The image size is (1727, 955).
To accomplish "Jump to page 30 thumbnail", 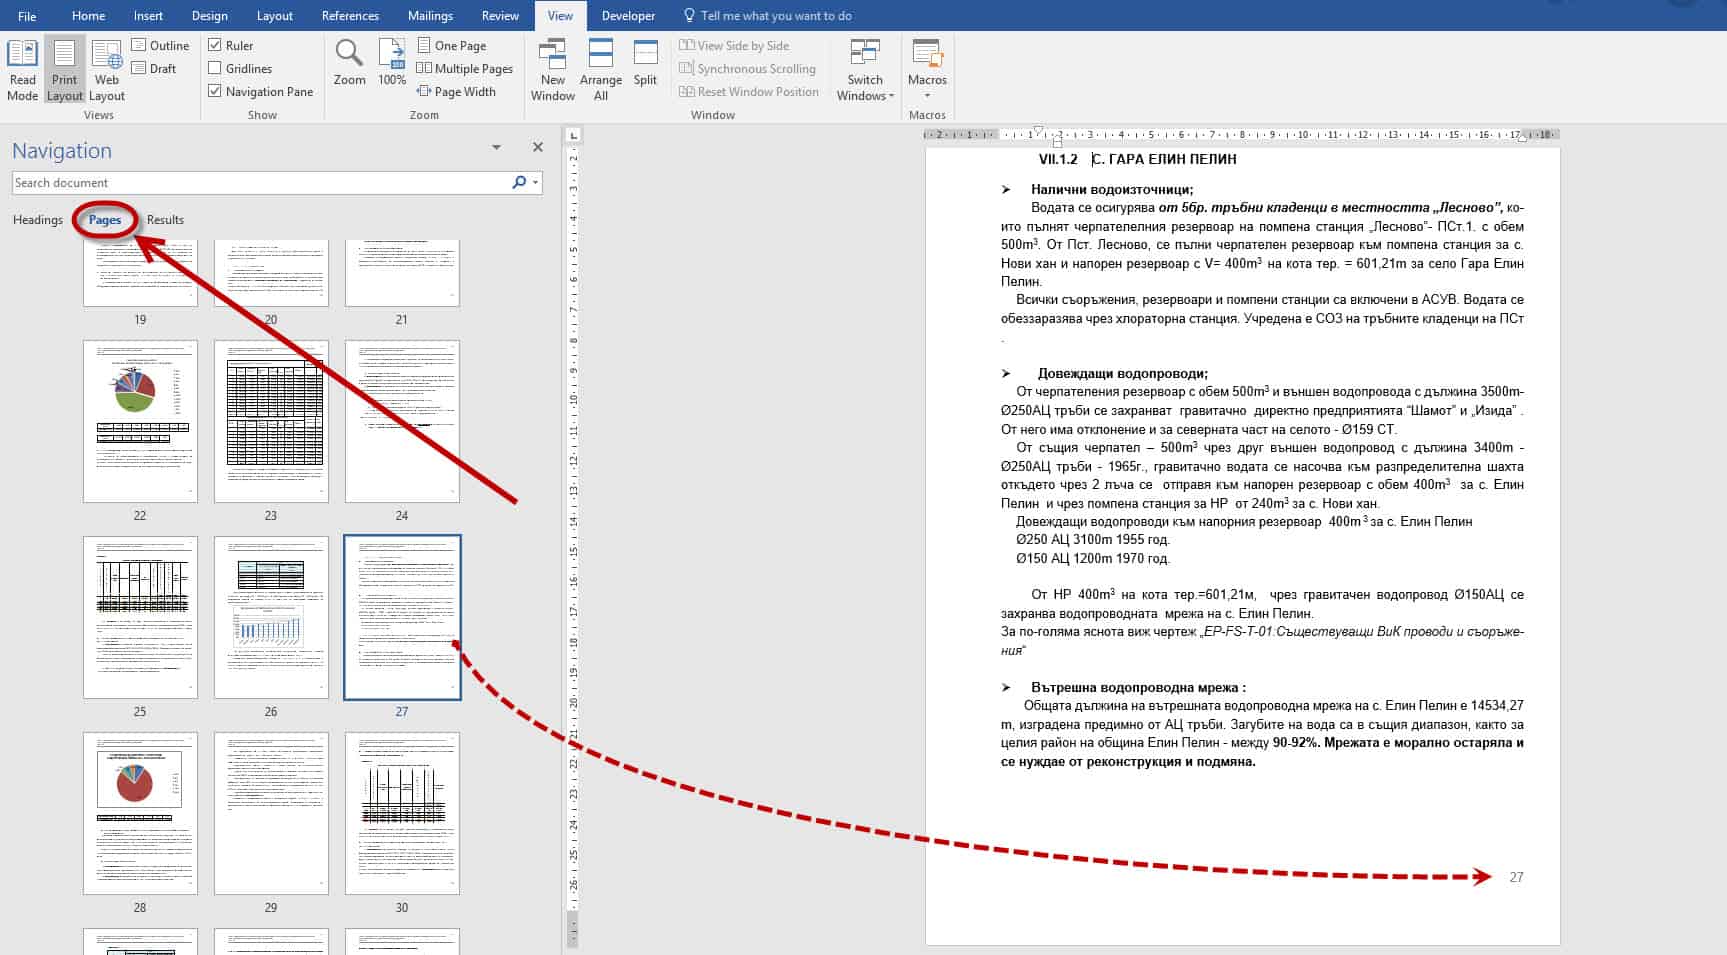I will tap(402, 813).
